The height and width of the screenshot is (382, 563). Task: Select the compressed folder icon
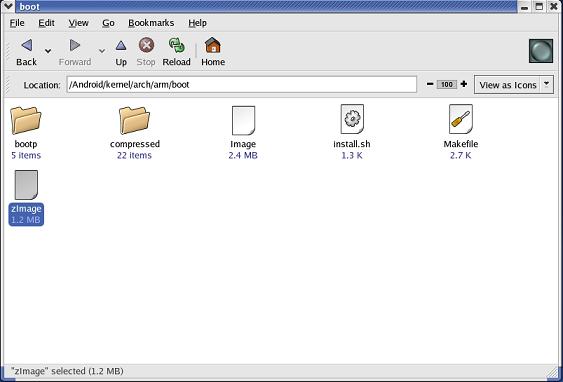pos(134,120)
